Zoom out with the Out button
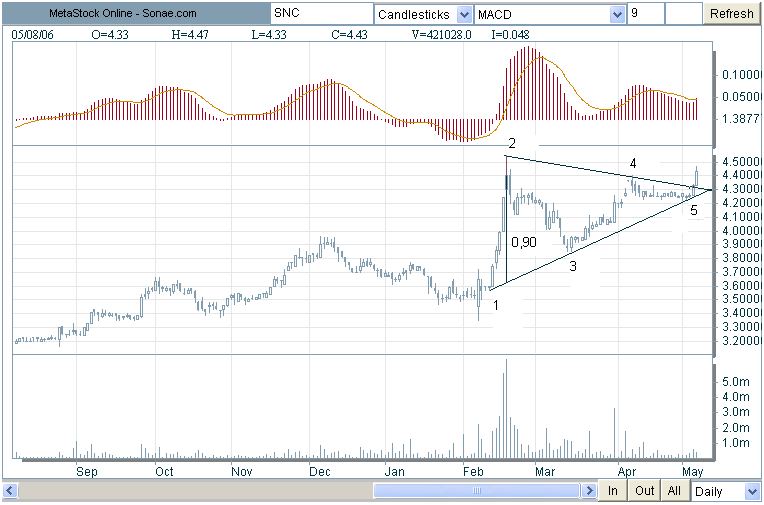 (x=644, y=490)
